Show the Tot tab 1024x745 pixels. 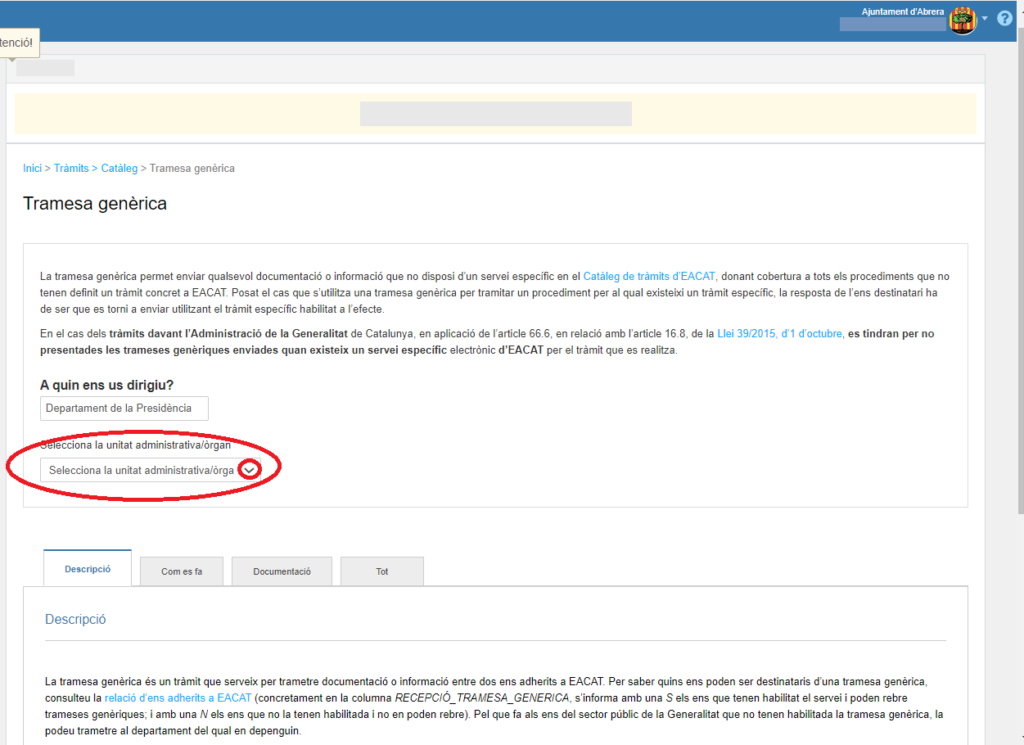coord(381,571)
